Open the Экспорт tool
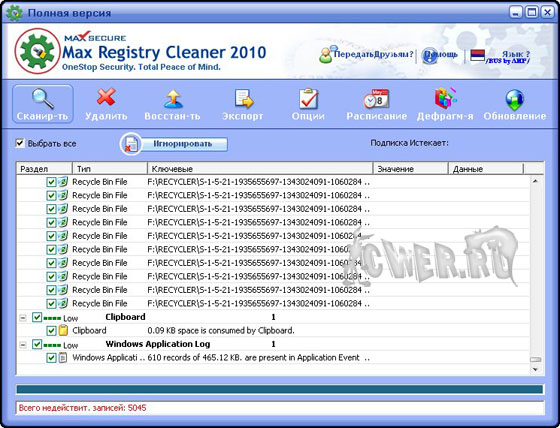 pos(243,104)
